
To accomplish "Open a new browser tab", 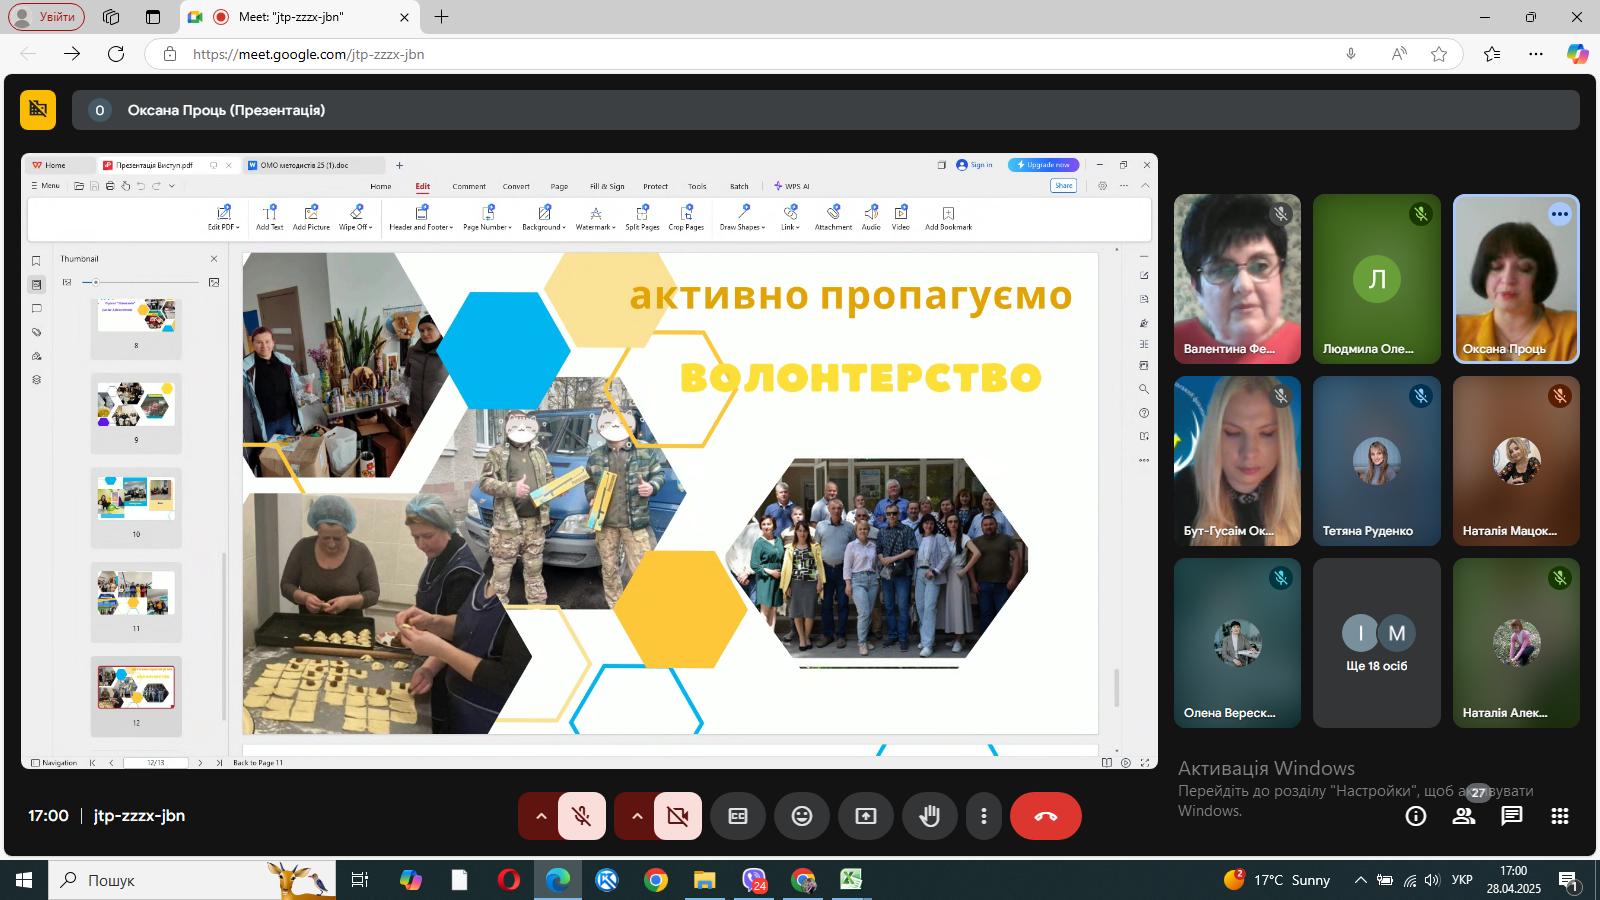I will point(441,17).
